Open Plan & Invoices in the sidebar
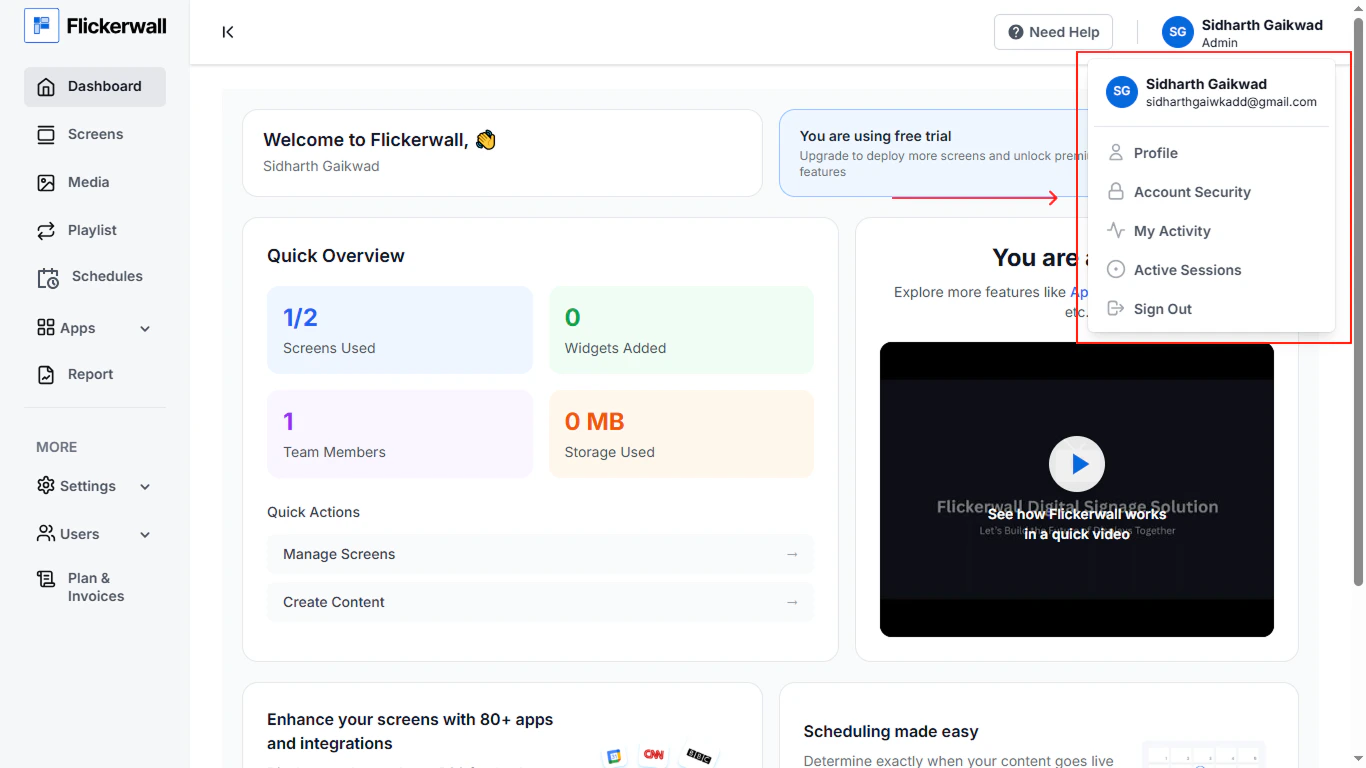 click(x=95, y=587)
